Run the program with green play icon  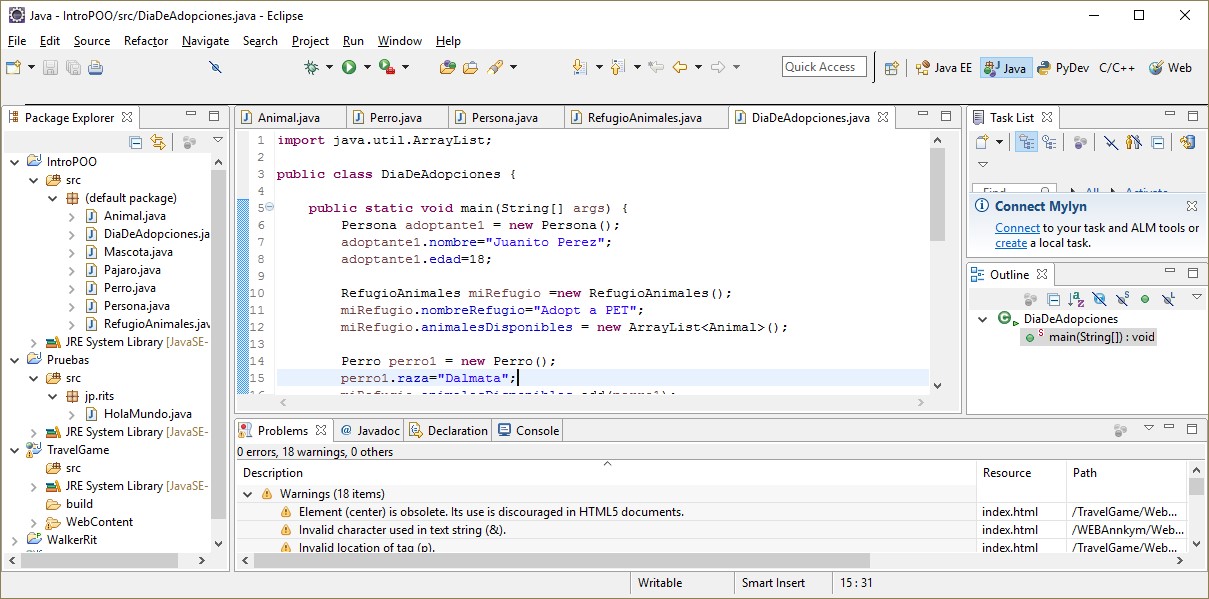point(349,67)
